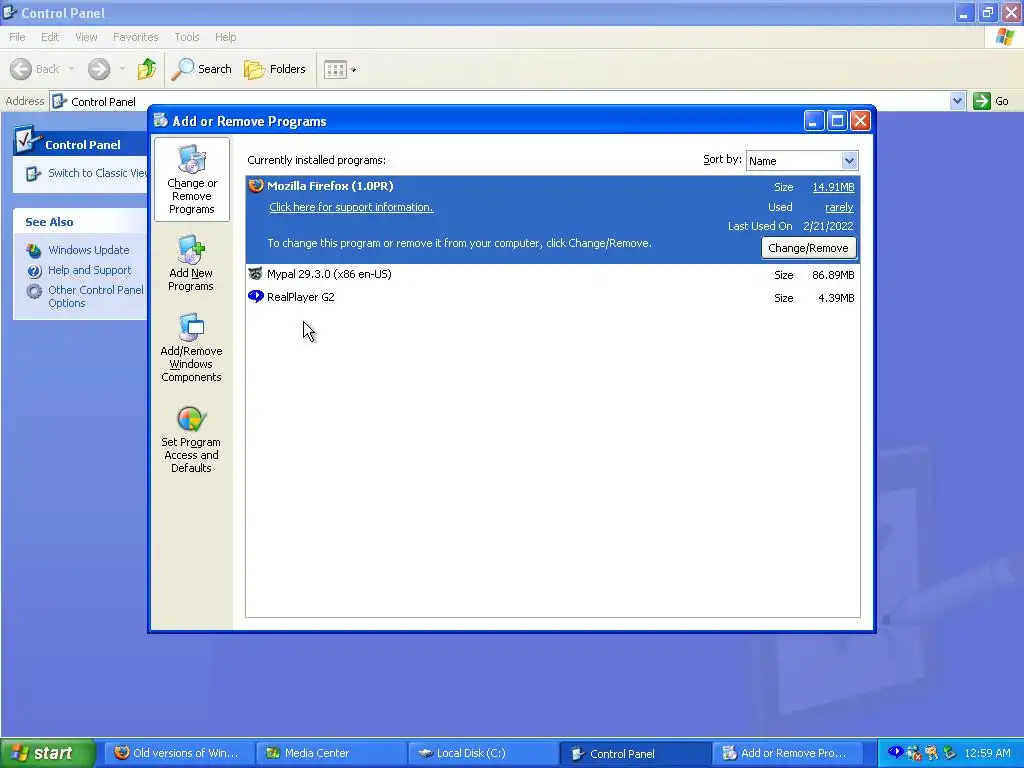This screenshot has height=768, width=1024.
Task: Open Add New Programs section
Action: [191, 263]
